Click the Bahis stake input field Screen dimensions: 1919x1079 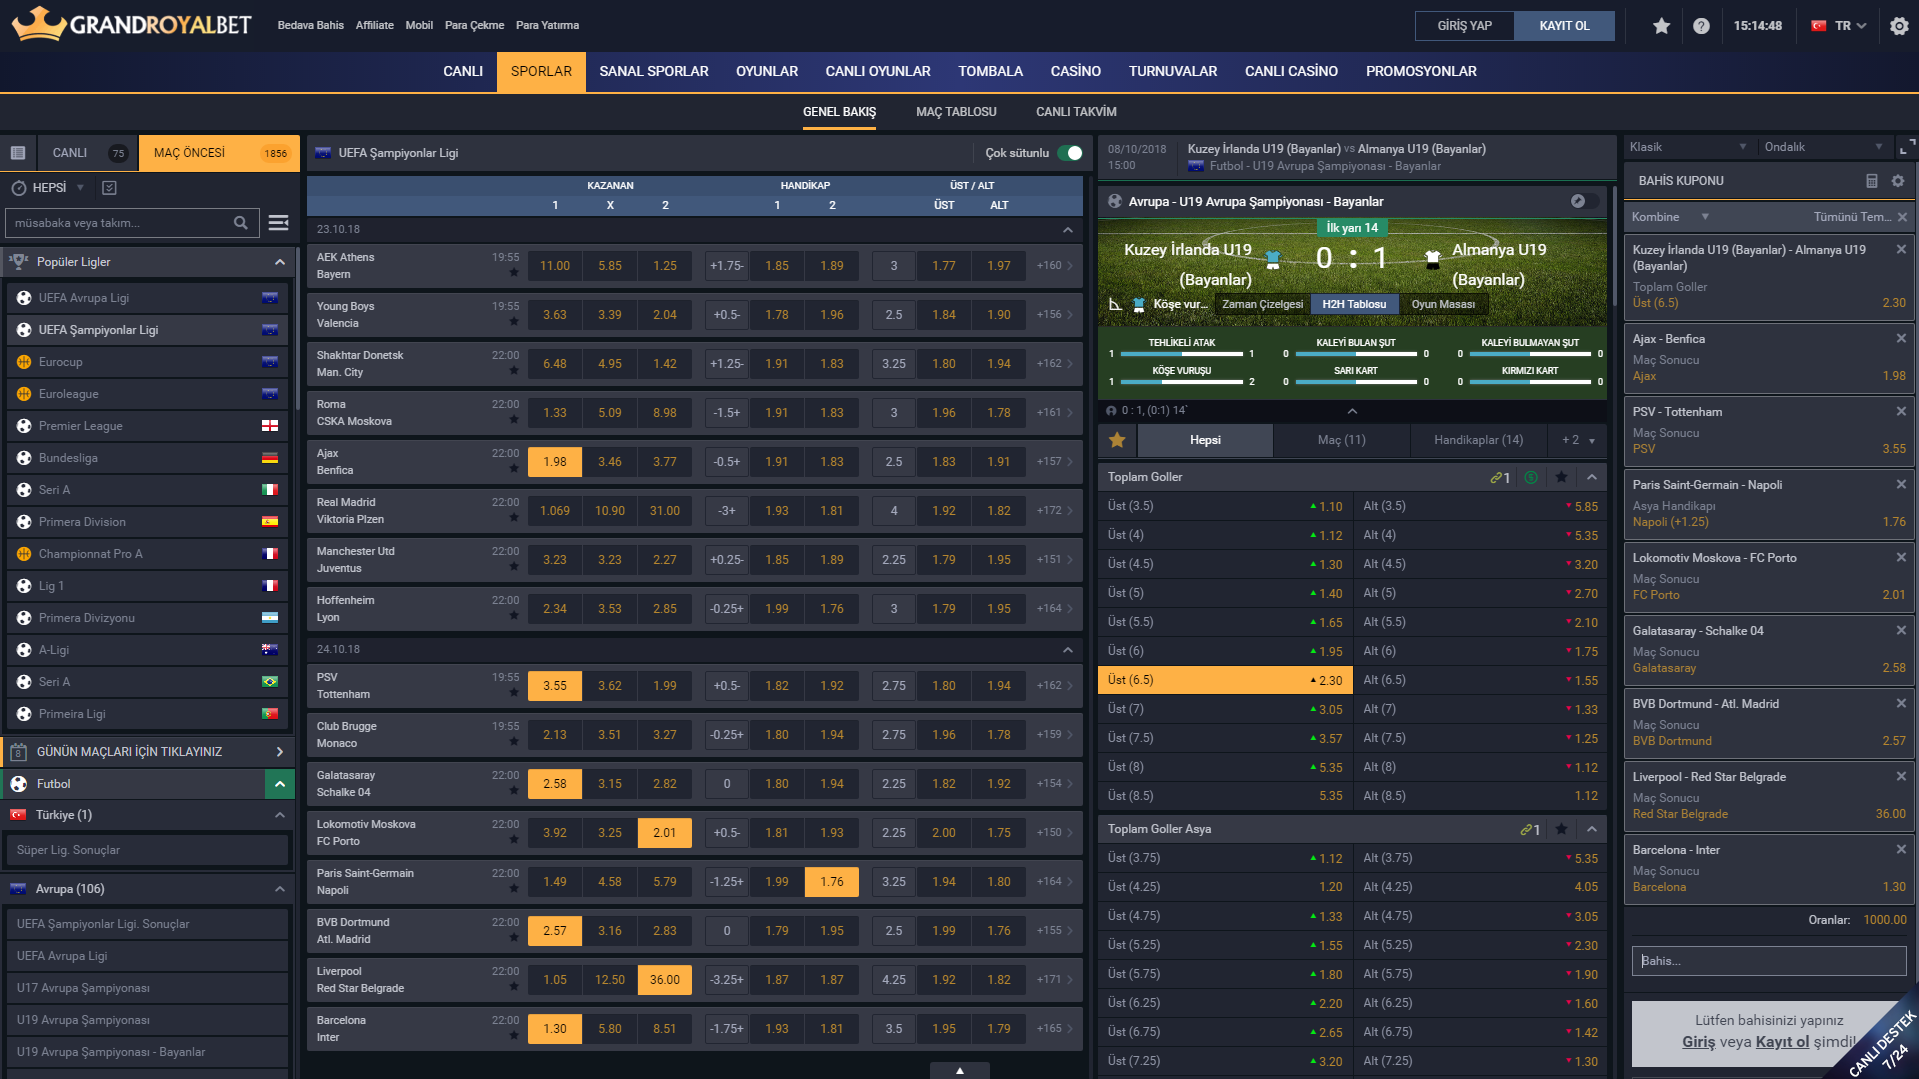[1768, 961]
